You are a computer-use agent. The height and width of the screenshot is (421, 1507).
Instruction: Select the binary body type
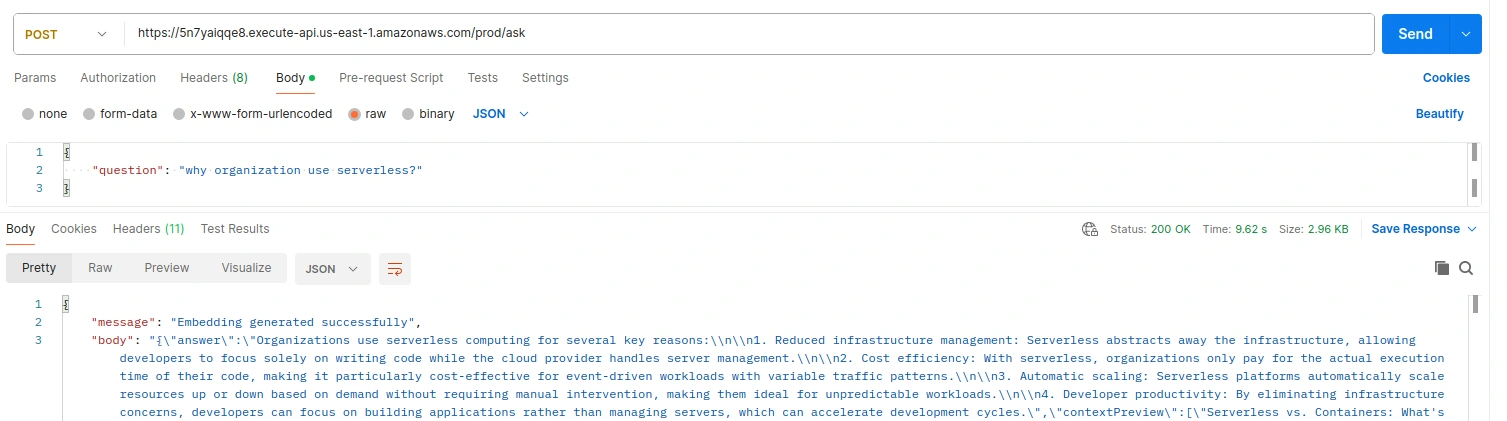coord(408,114)
